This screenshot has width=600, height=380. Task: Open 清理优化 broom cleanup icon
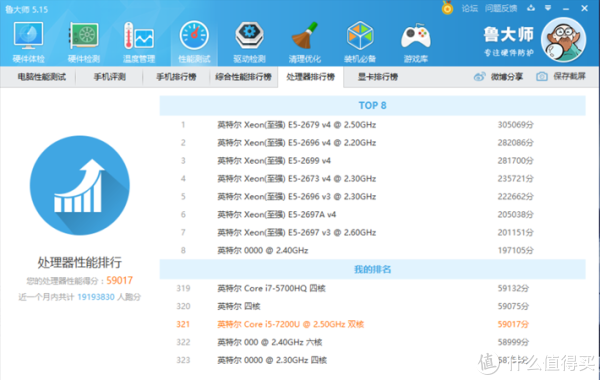tap(305, 42)
